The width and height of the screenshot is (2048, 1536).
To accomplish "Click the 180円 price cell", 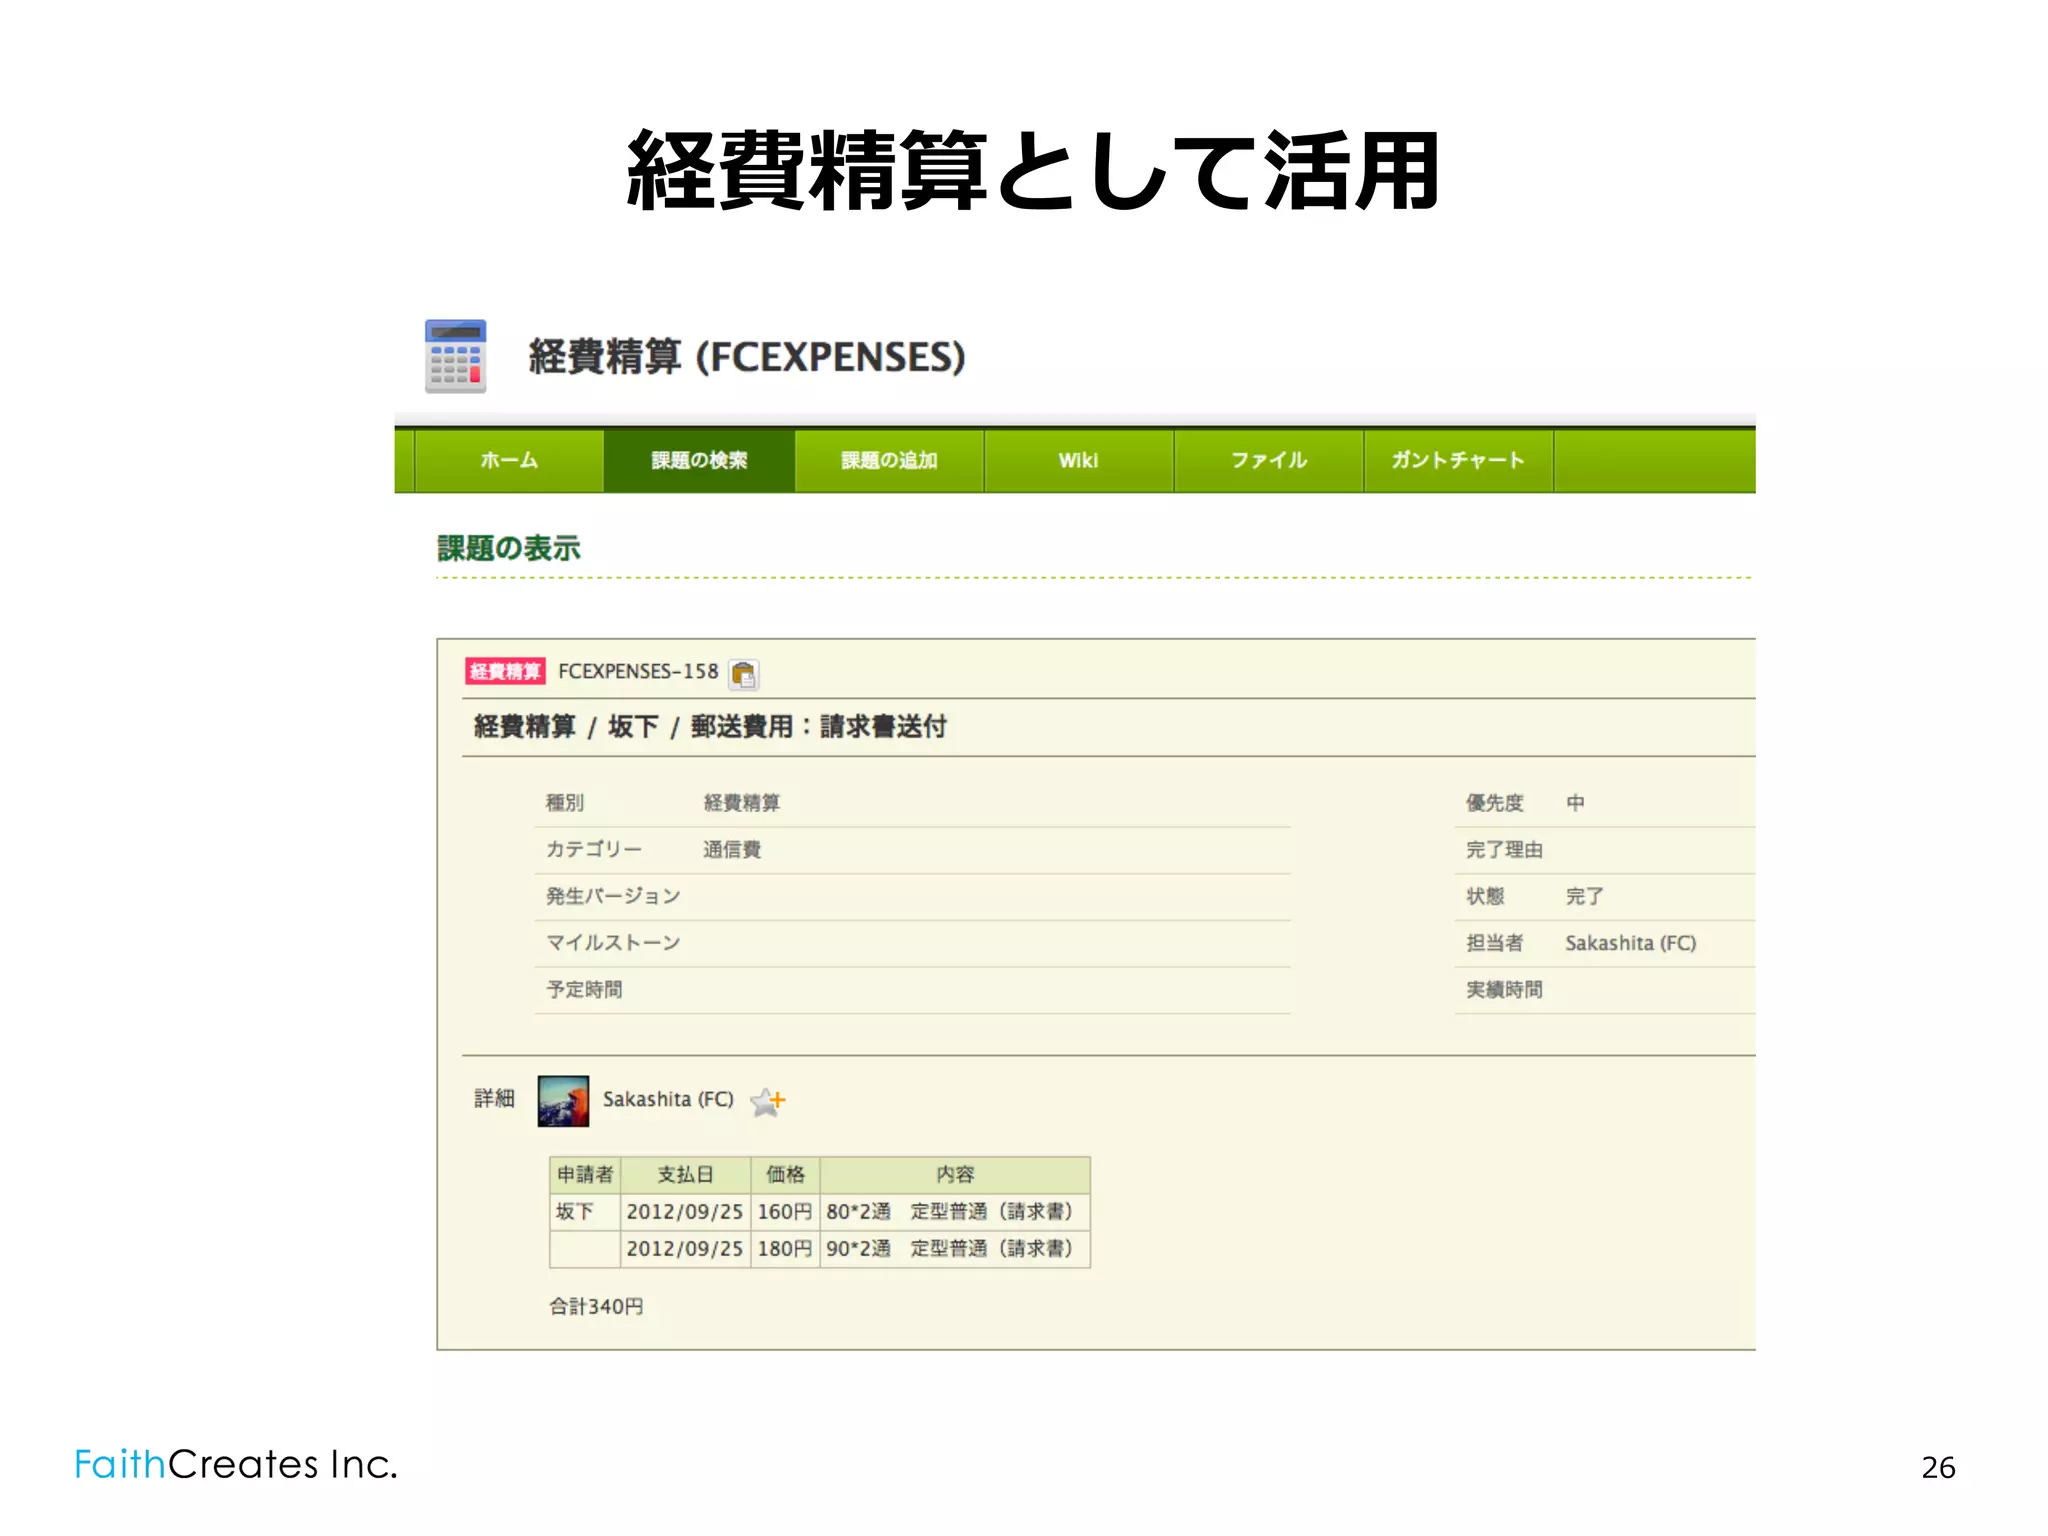I will [785, 1248].
